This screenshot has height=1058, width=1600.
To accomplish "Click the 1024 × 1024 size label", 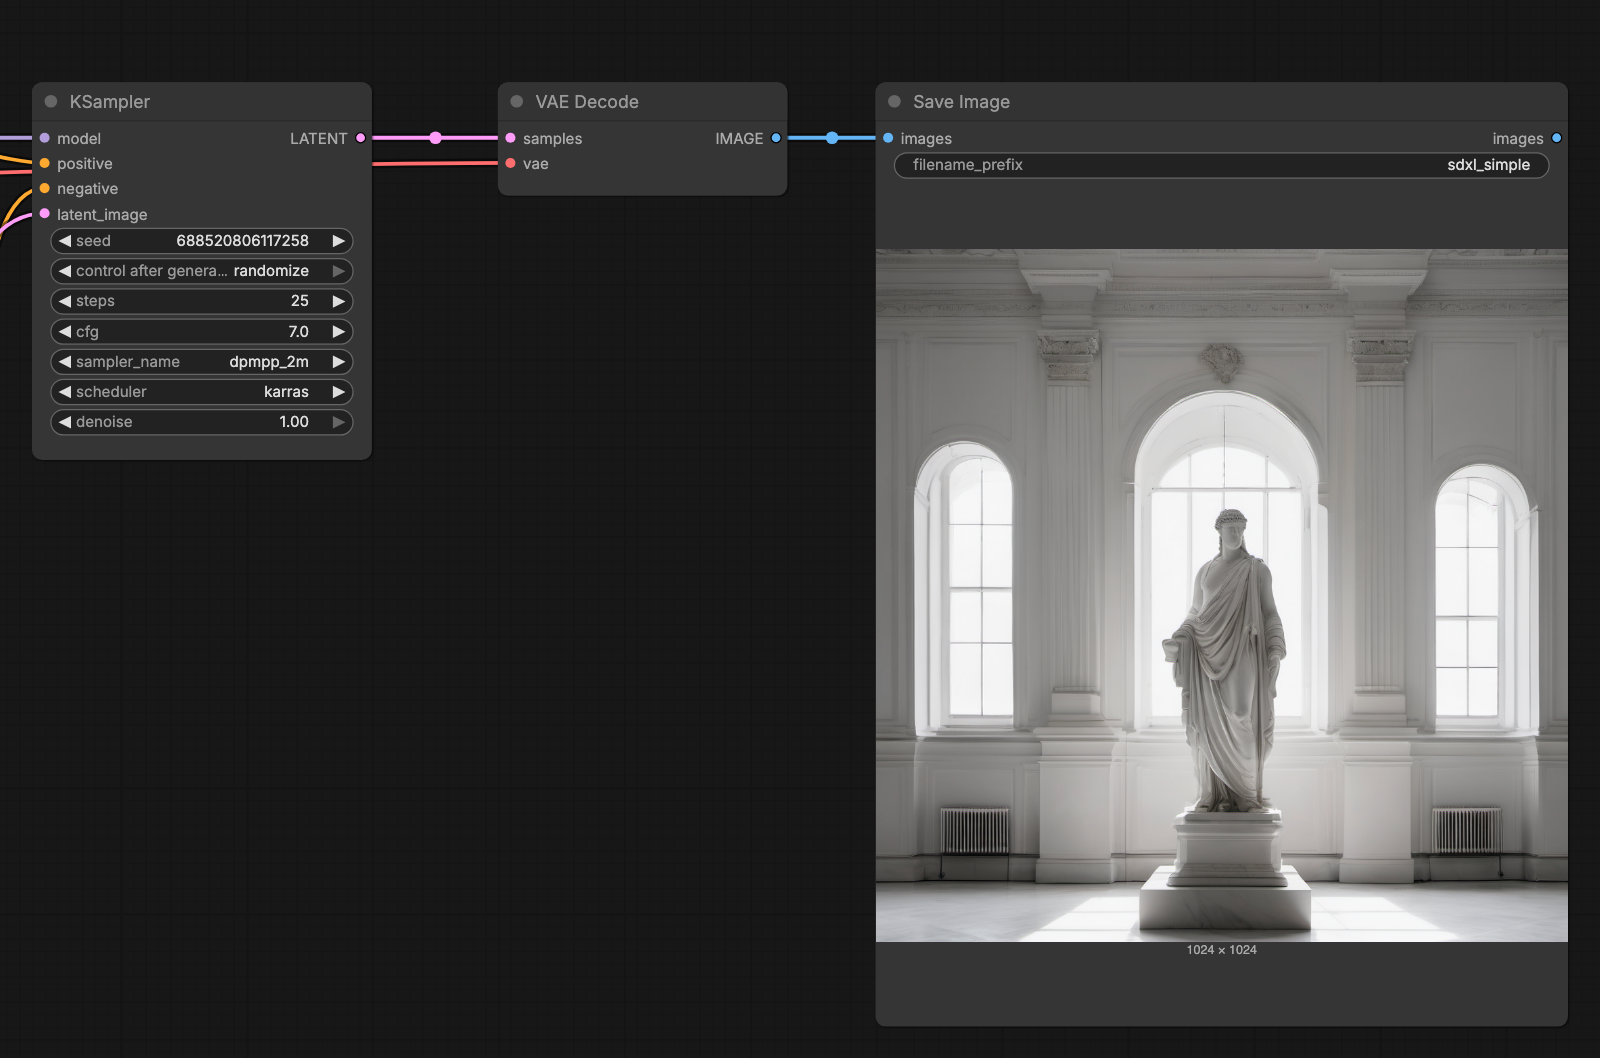I will click(x=1221, y=950).
